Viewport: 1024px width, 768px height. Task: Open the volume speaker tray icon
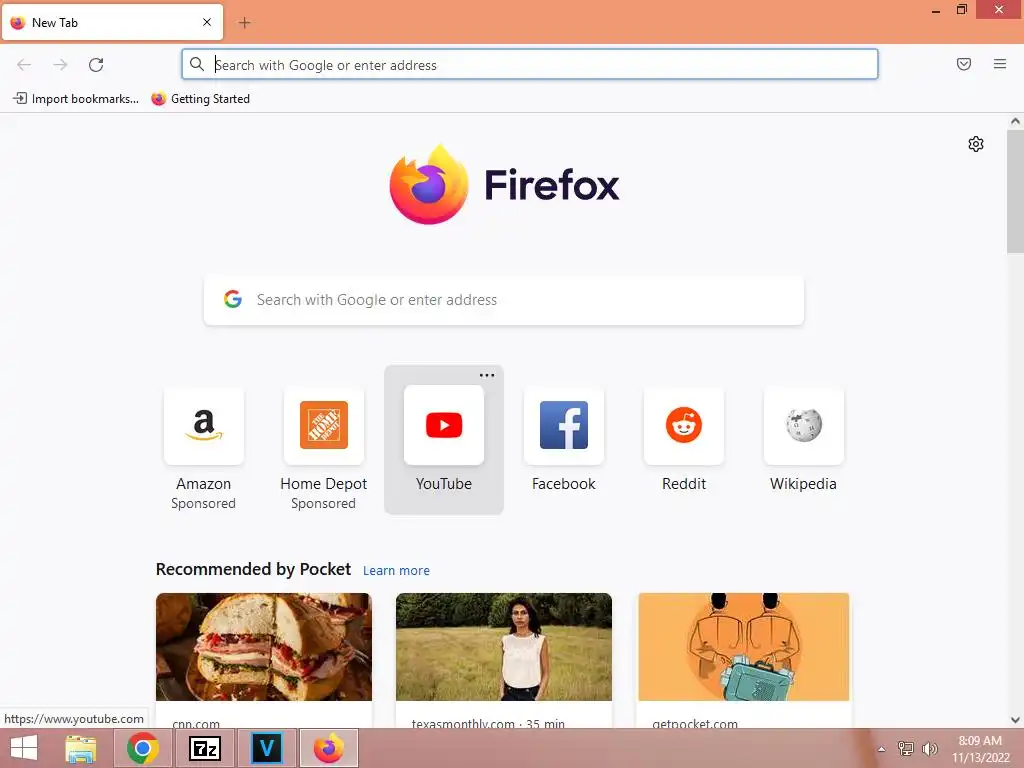(x=929, y=748)
